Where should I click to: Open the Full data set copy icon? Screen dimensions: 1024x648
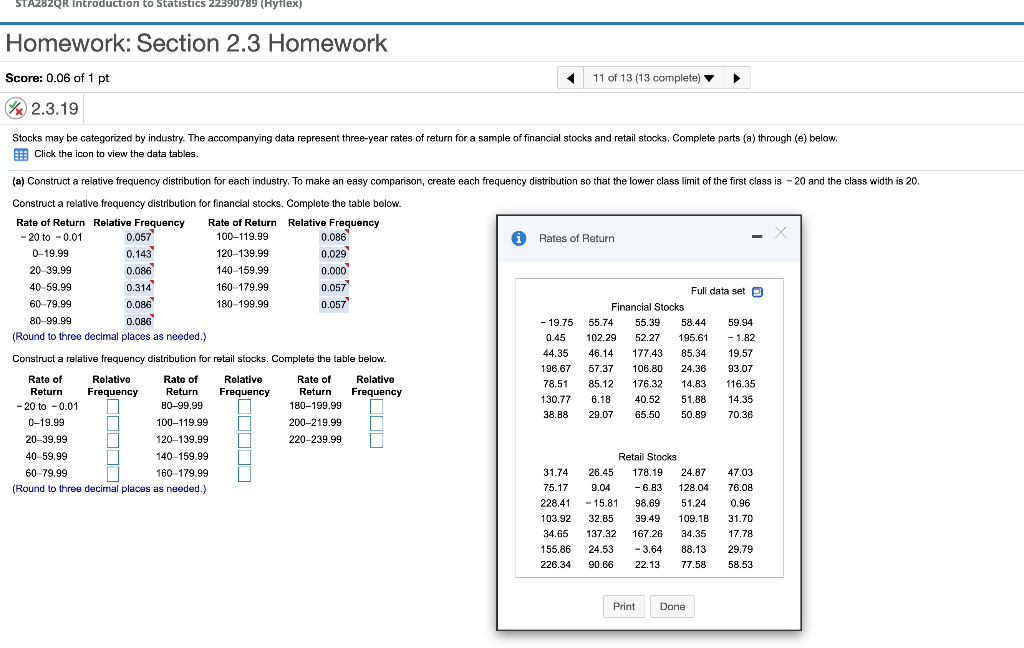(x=758, y=292)
